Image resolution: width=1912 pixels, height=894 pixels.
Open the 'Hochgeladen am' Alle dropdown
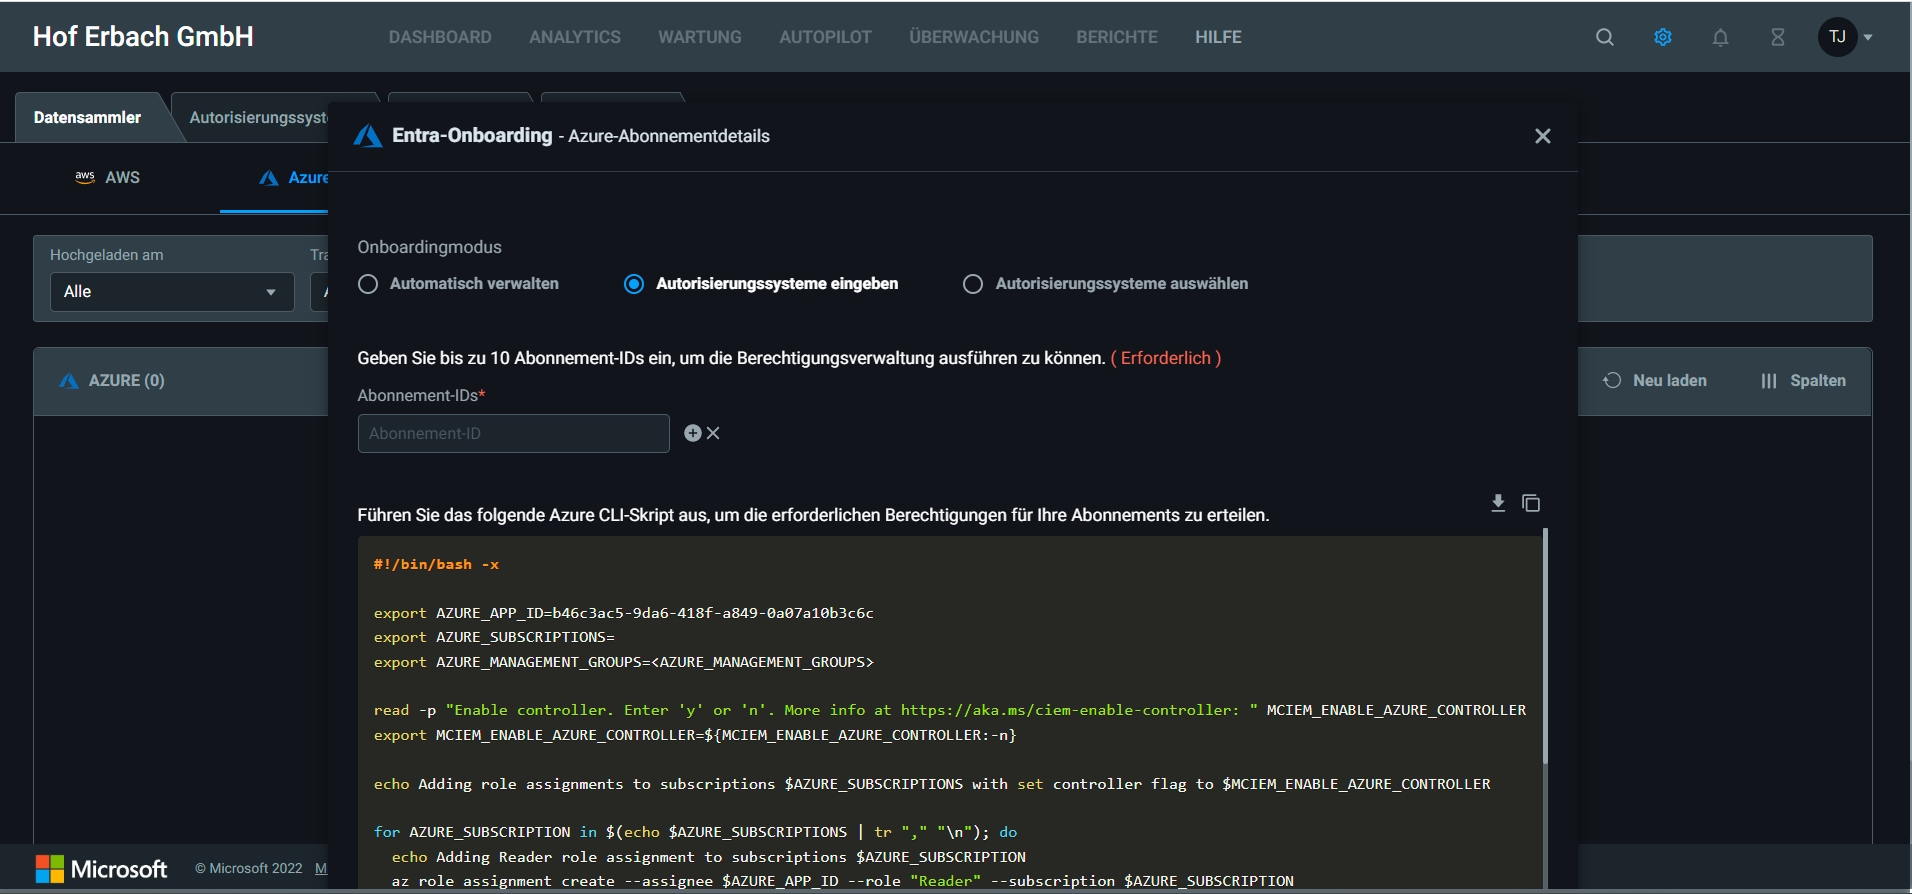[x=172, y=292]
